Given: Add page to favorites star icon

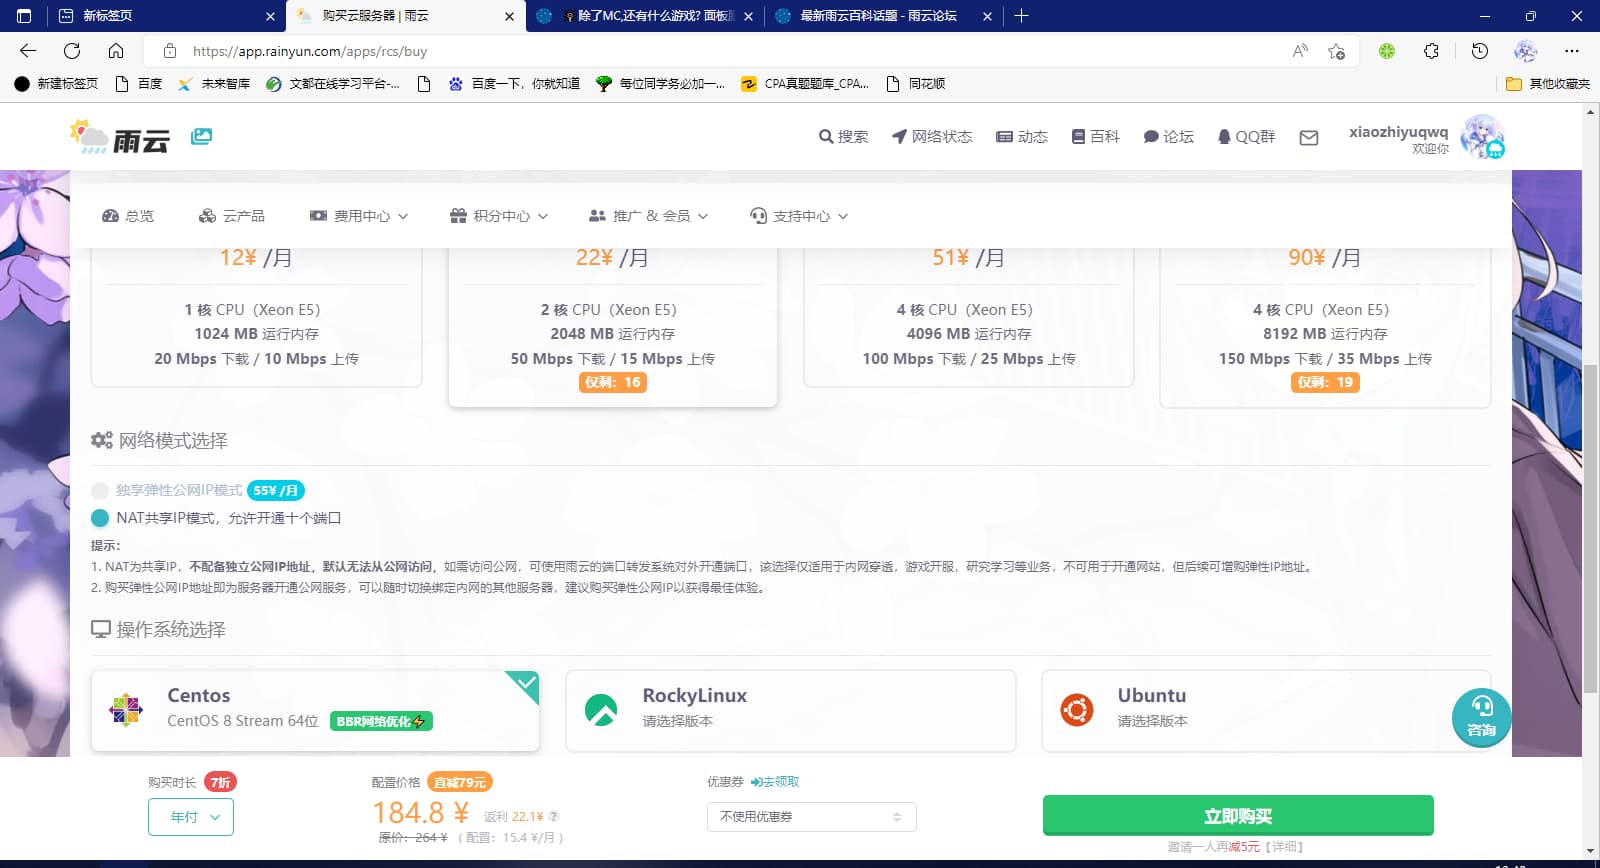Looking at the screenshot, I should point(1336,51).
